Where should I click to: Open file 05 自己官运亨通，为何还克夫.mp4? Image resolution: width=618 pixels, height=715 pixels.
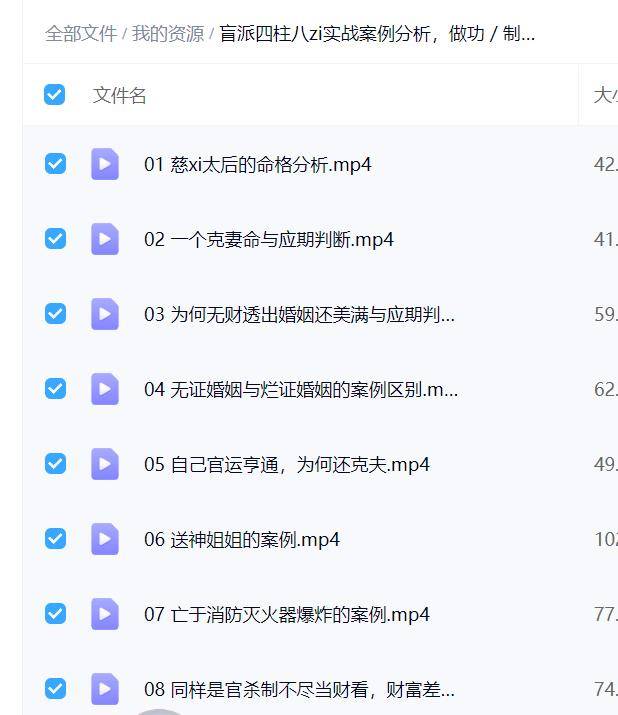[x=287, y=465]
